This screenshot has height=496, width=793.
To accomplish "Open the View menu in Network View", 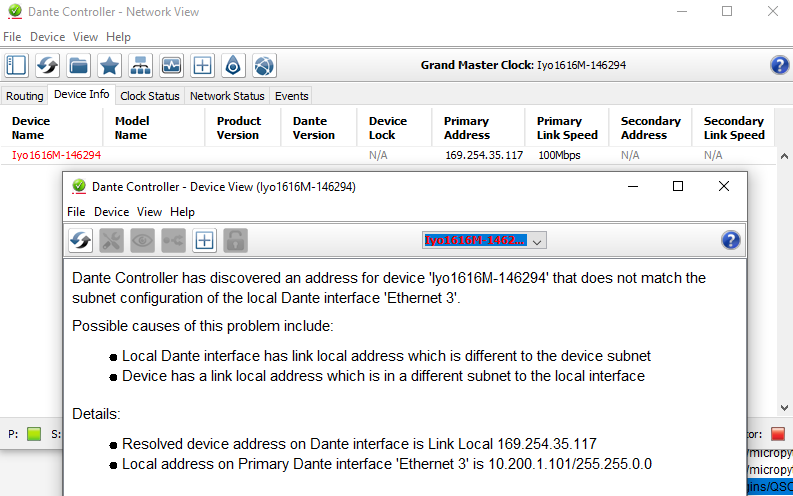I will click(85, 37).
